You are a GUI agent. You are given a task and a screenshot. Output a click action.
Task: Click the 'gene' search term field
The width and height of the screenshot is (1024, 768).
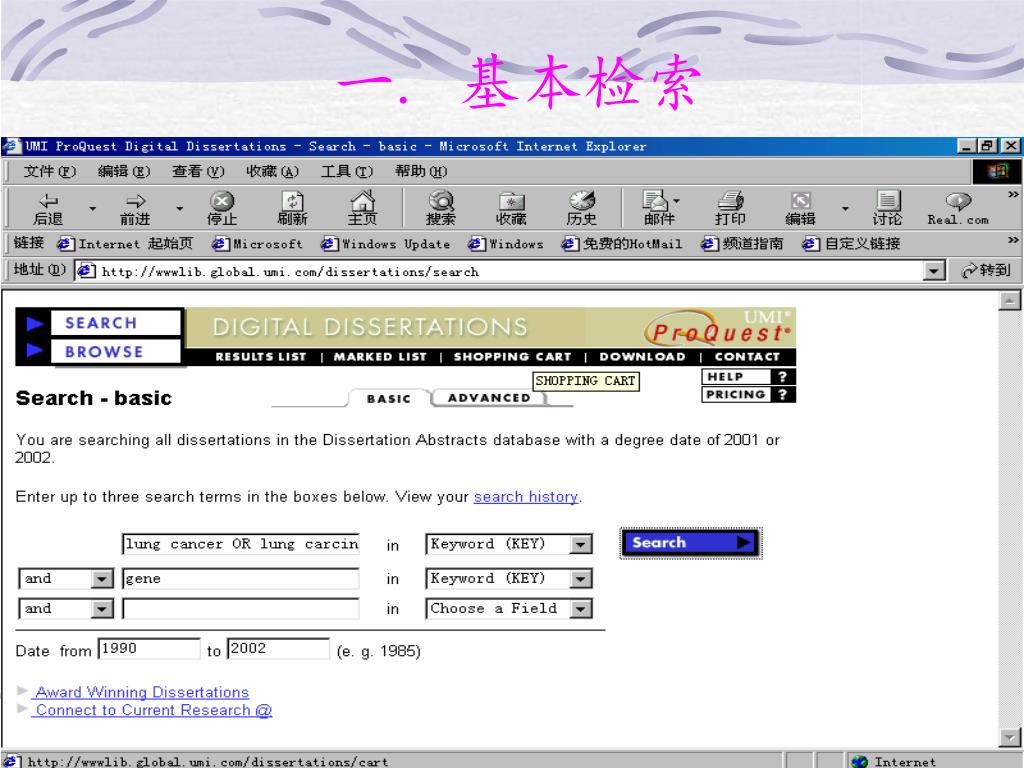tap(241, 579)
